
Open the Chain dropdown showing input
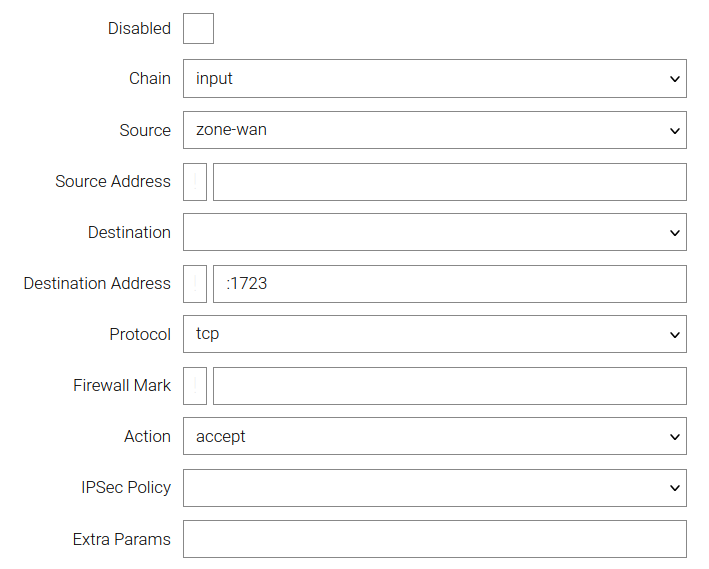(x=434, y=79)
